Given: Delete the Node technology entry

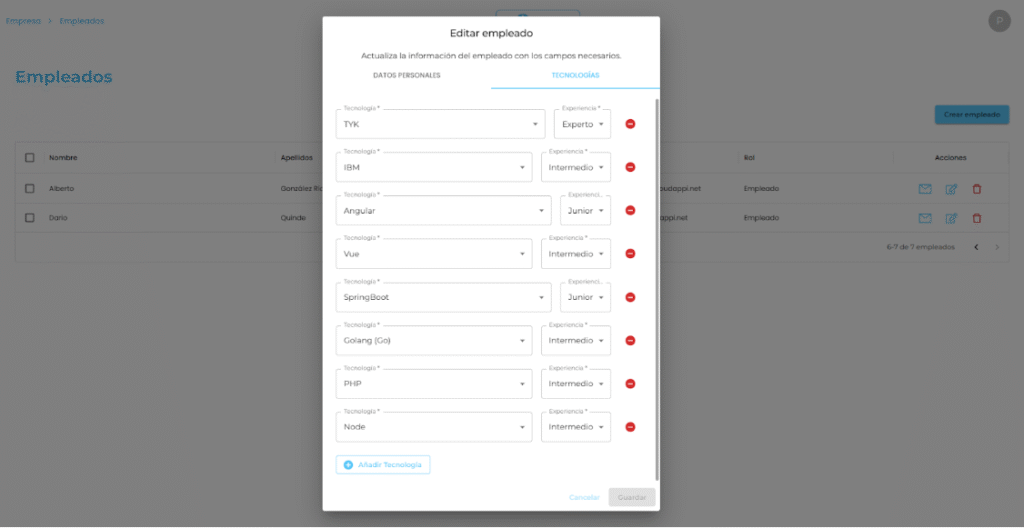Looking at the screenshot, I should point(630,427).
